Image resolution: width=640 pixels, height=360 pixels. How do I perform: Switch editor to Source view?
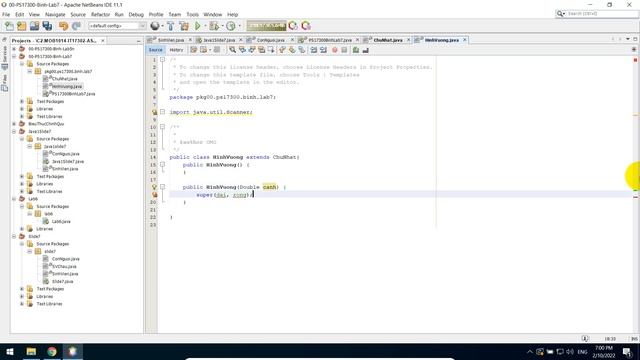[155, 50]
